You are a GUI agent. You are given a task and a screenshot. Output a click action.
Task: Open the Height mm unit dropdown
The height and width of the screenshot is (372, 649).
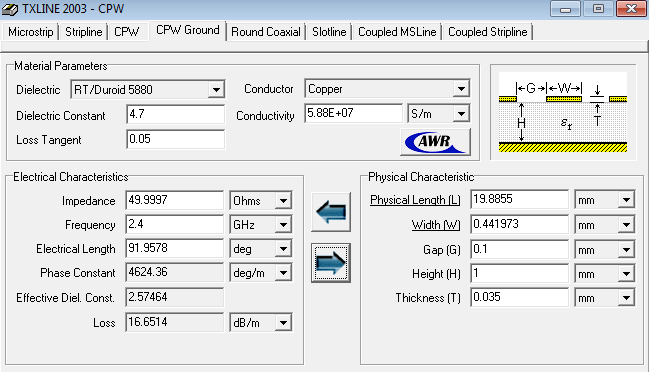tap(626, 274)
